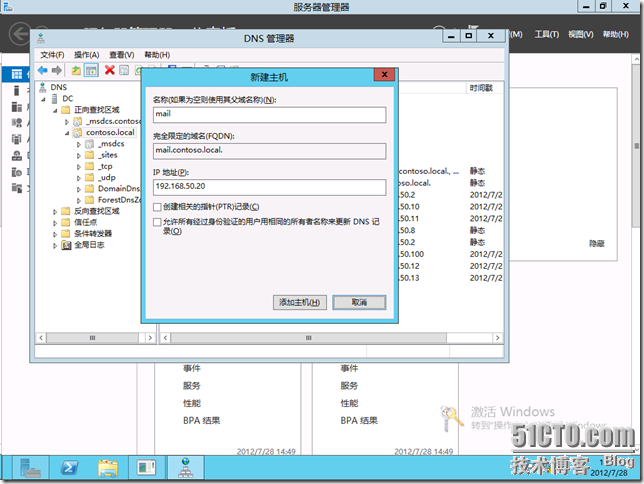Click the Server Manager Back circle arrow

pos(20,34)
